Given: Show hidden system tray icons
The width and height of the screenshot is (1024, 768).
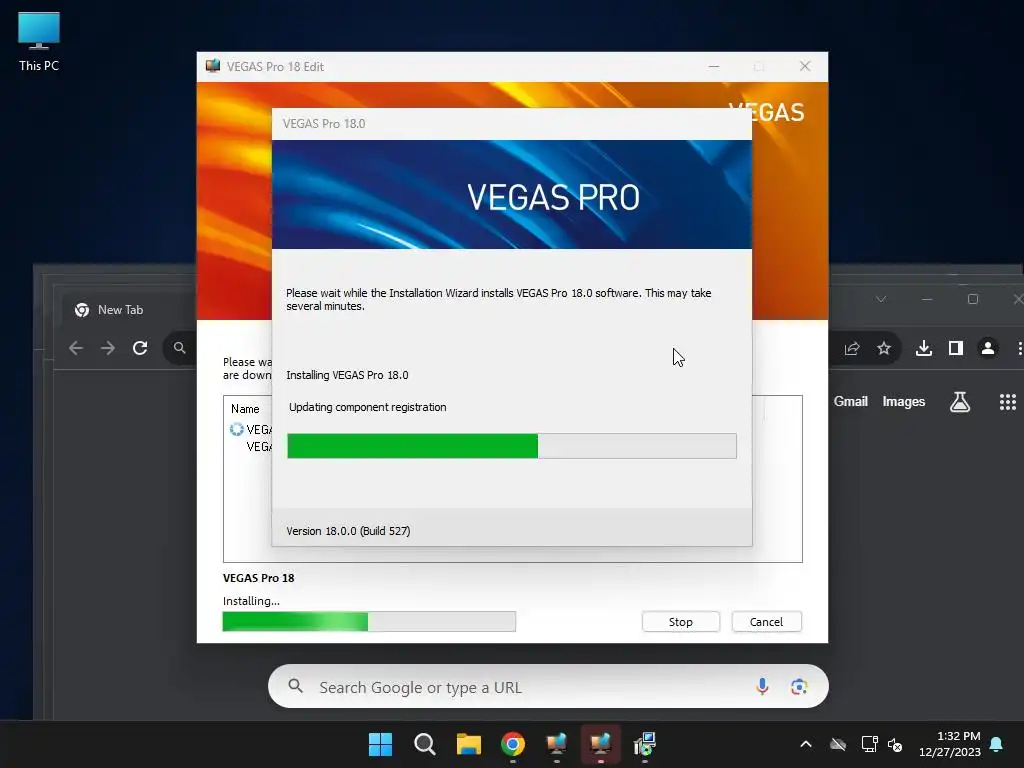Looking at the screenshot, I should coord(806,744).
